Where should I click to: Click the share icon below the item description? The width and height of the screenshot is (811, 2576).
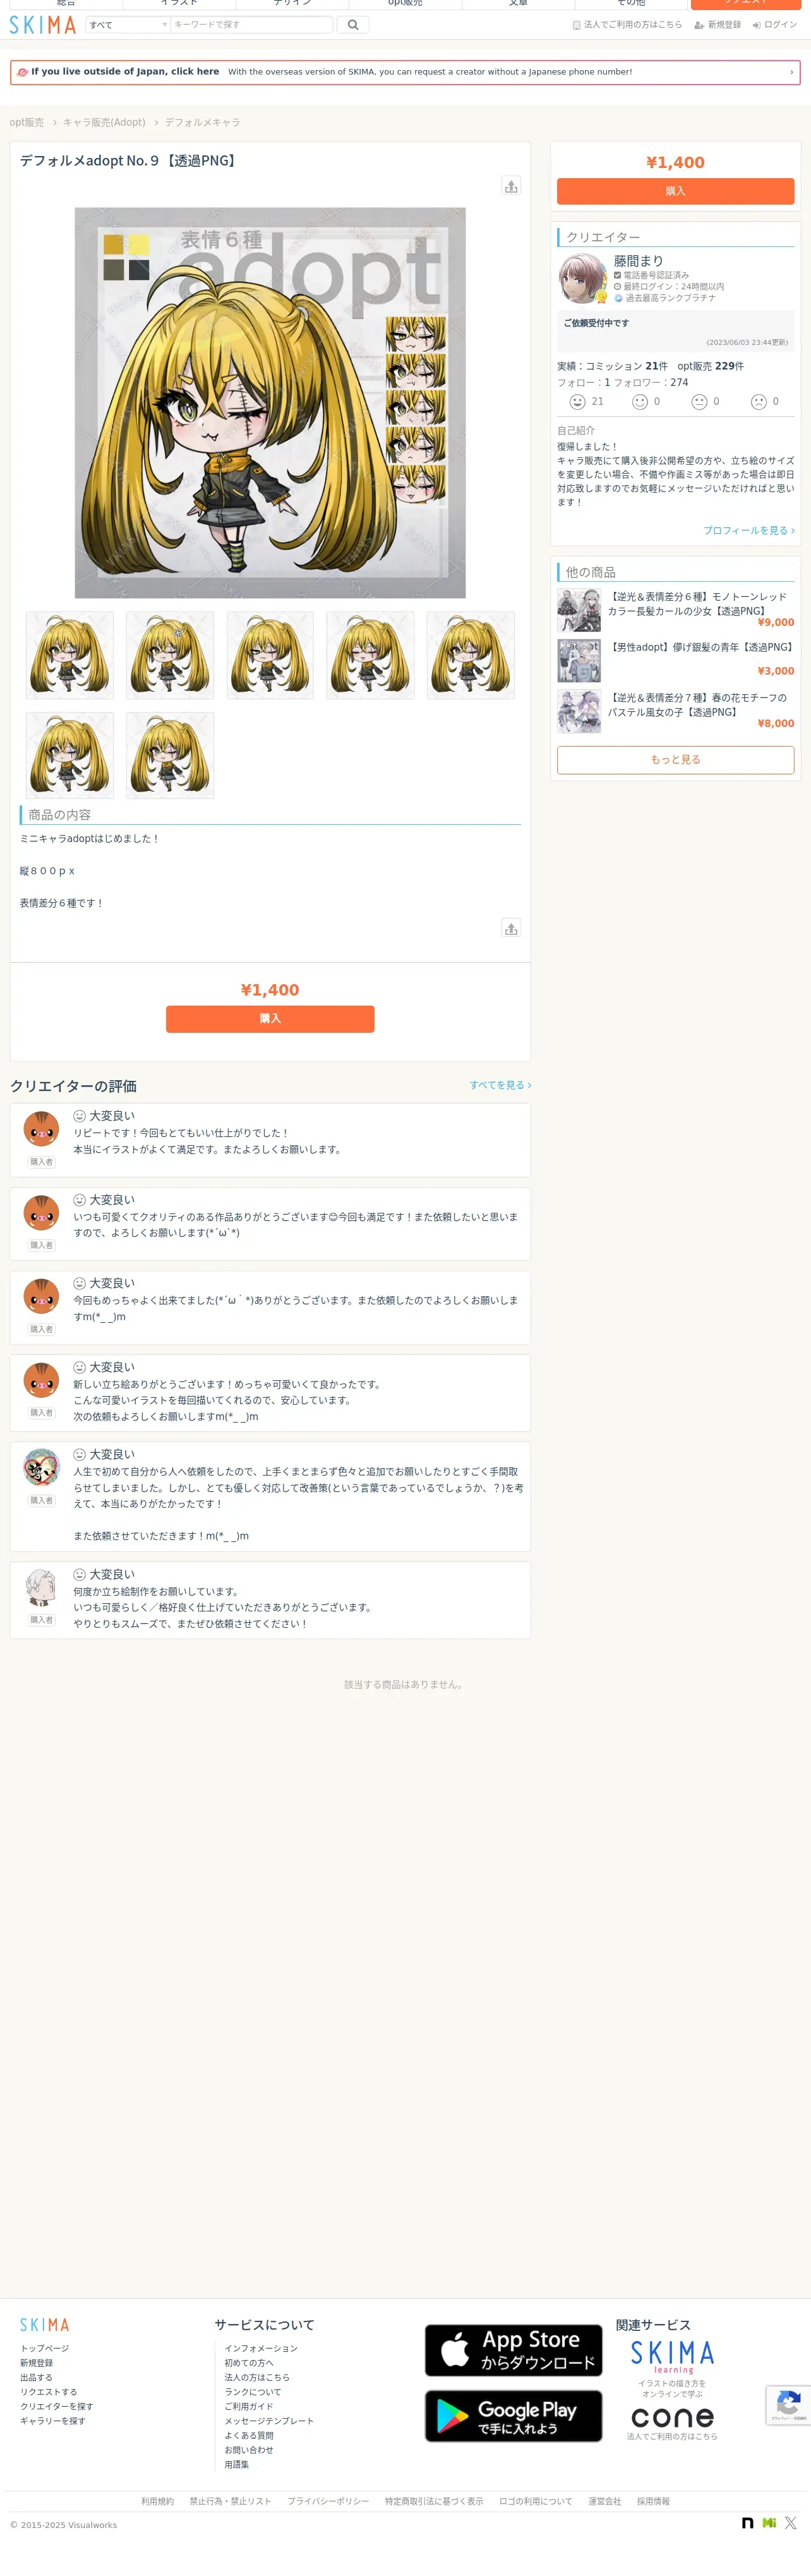click(511, 928)
